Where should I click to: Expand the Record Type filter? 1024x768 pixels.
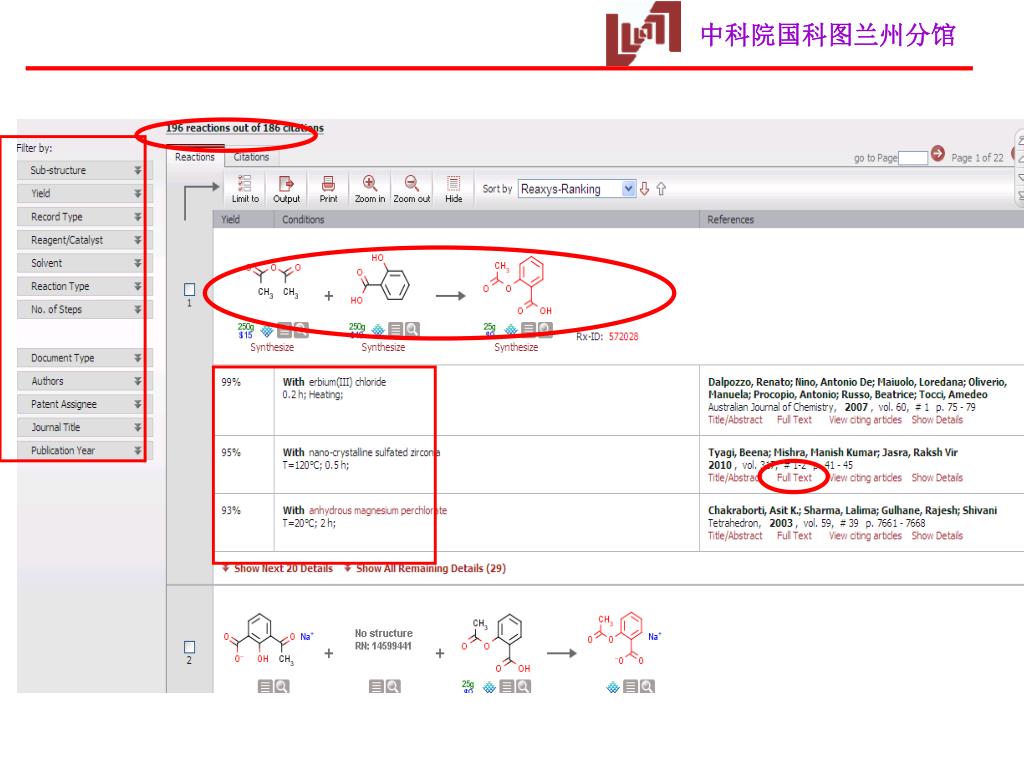(85, 217)
